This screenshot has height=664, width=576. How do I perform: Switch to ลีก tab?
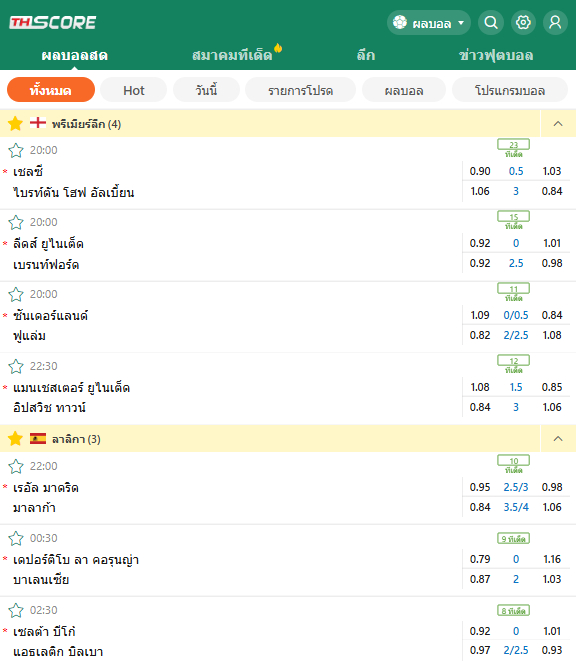pos(366,55)
